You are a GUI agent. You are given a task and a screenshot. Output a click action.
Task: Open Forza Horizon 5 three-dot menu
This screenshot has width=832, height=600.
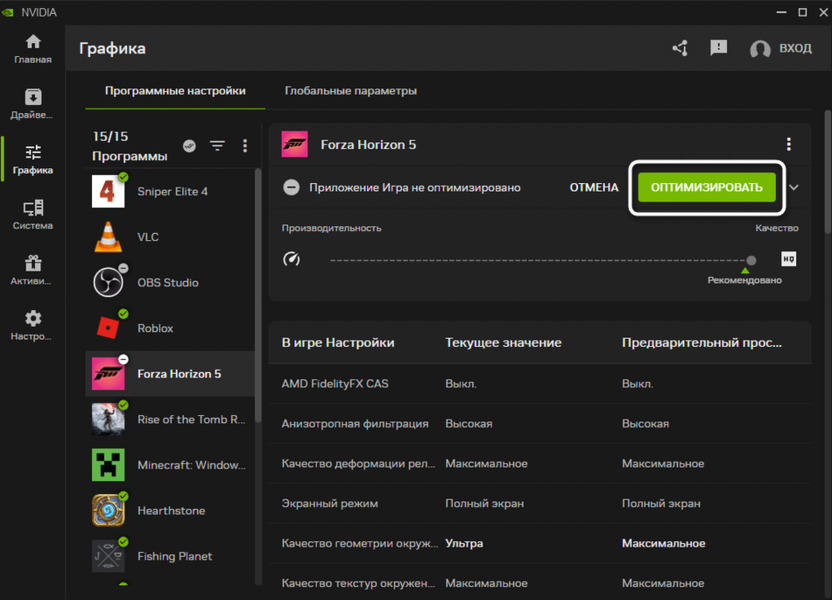tap(788, 145)
